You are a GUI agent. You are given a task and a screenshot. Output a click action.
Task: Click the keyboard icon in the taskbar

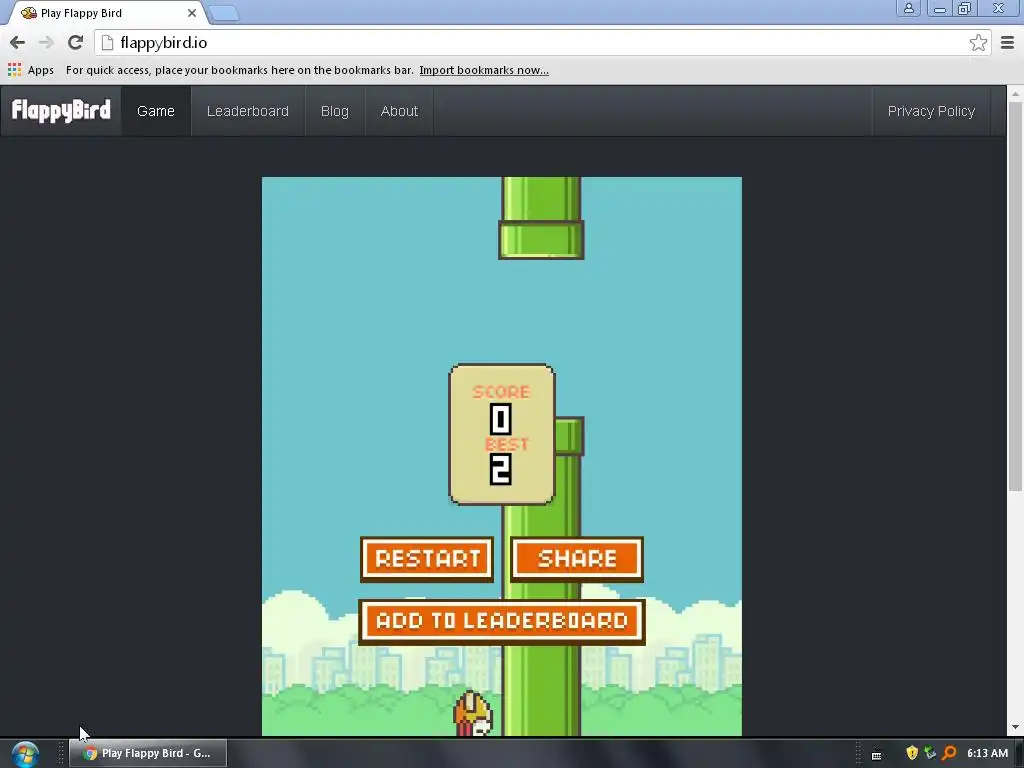(876, 754)
